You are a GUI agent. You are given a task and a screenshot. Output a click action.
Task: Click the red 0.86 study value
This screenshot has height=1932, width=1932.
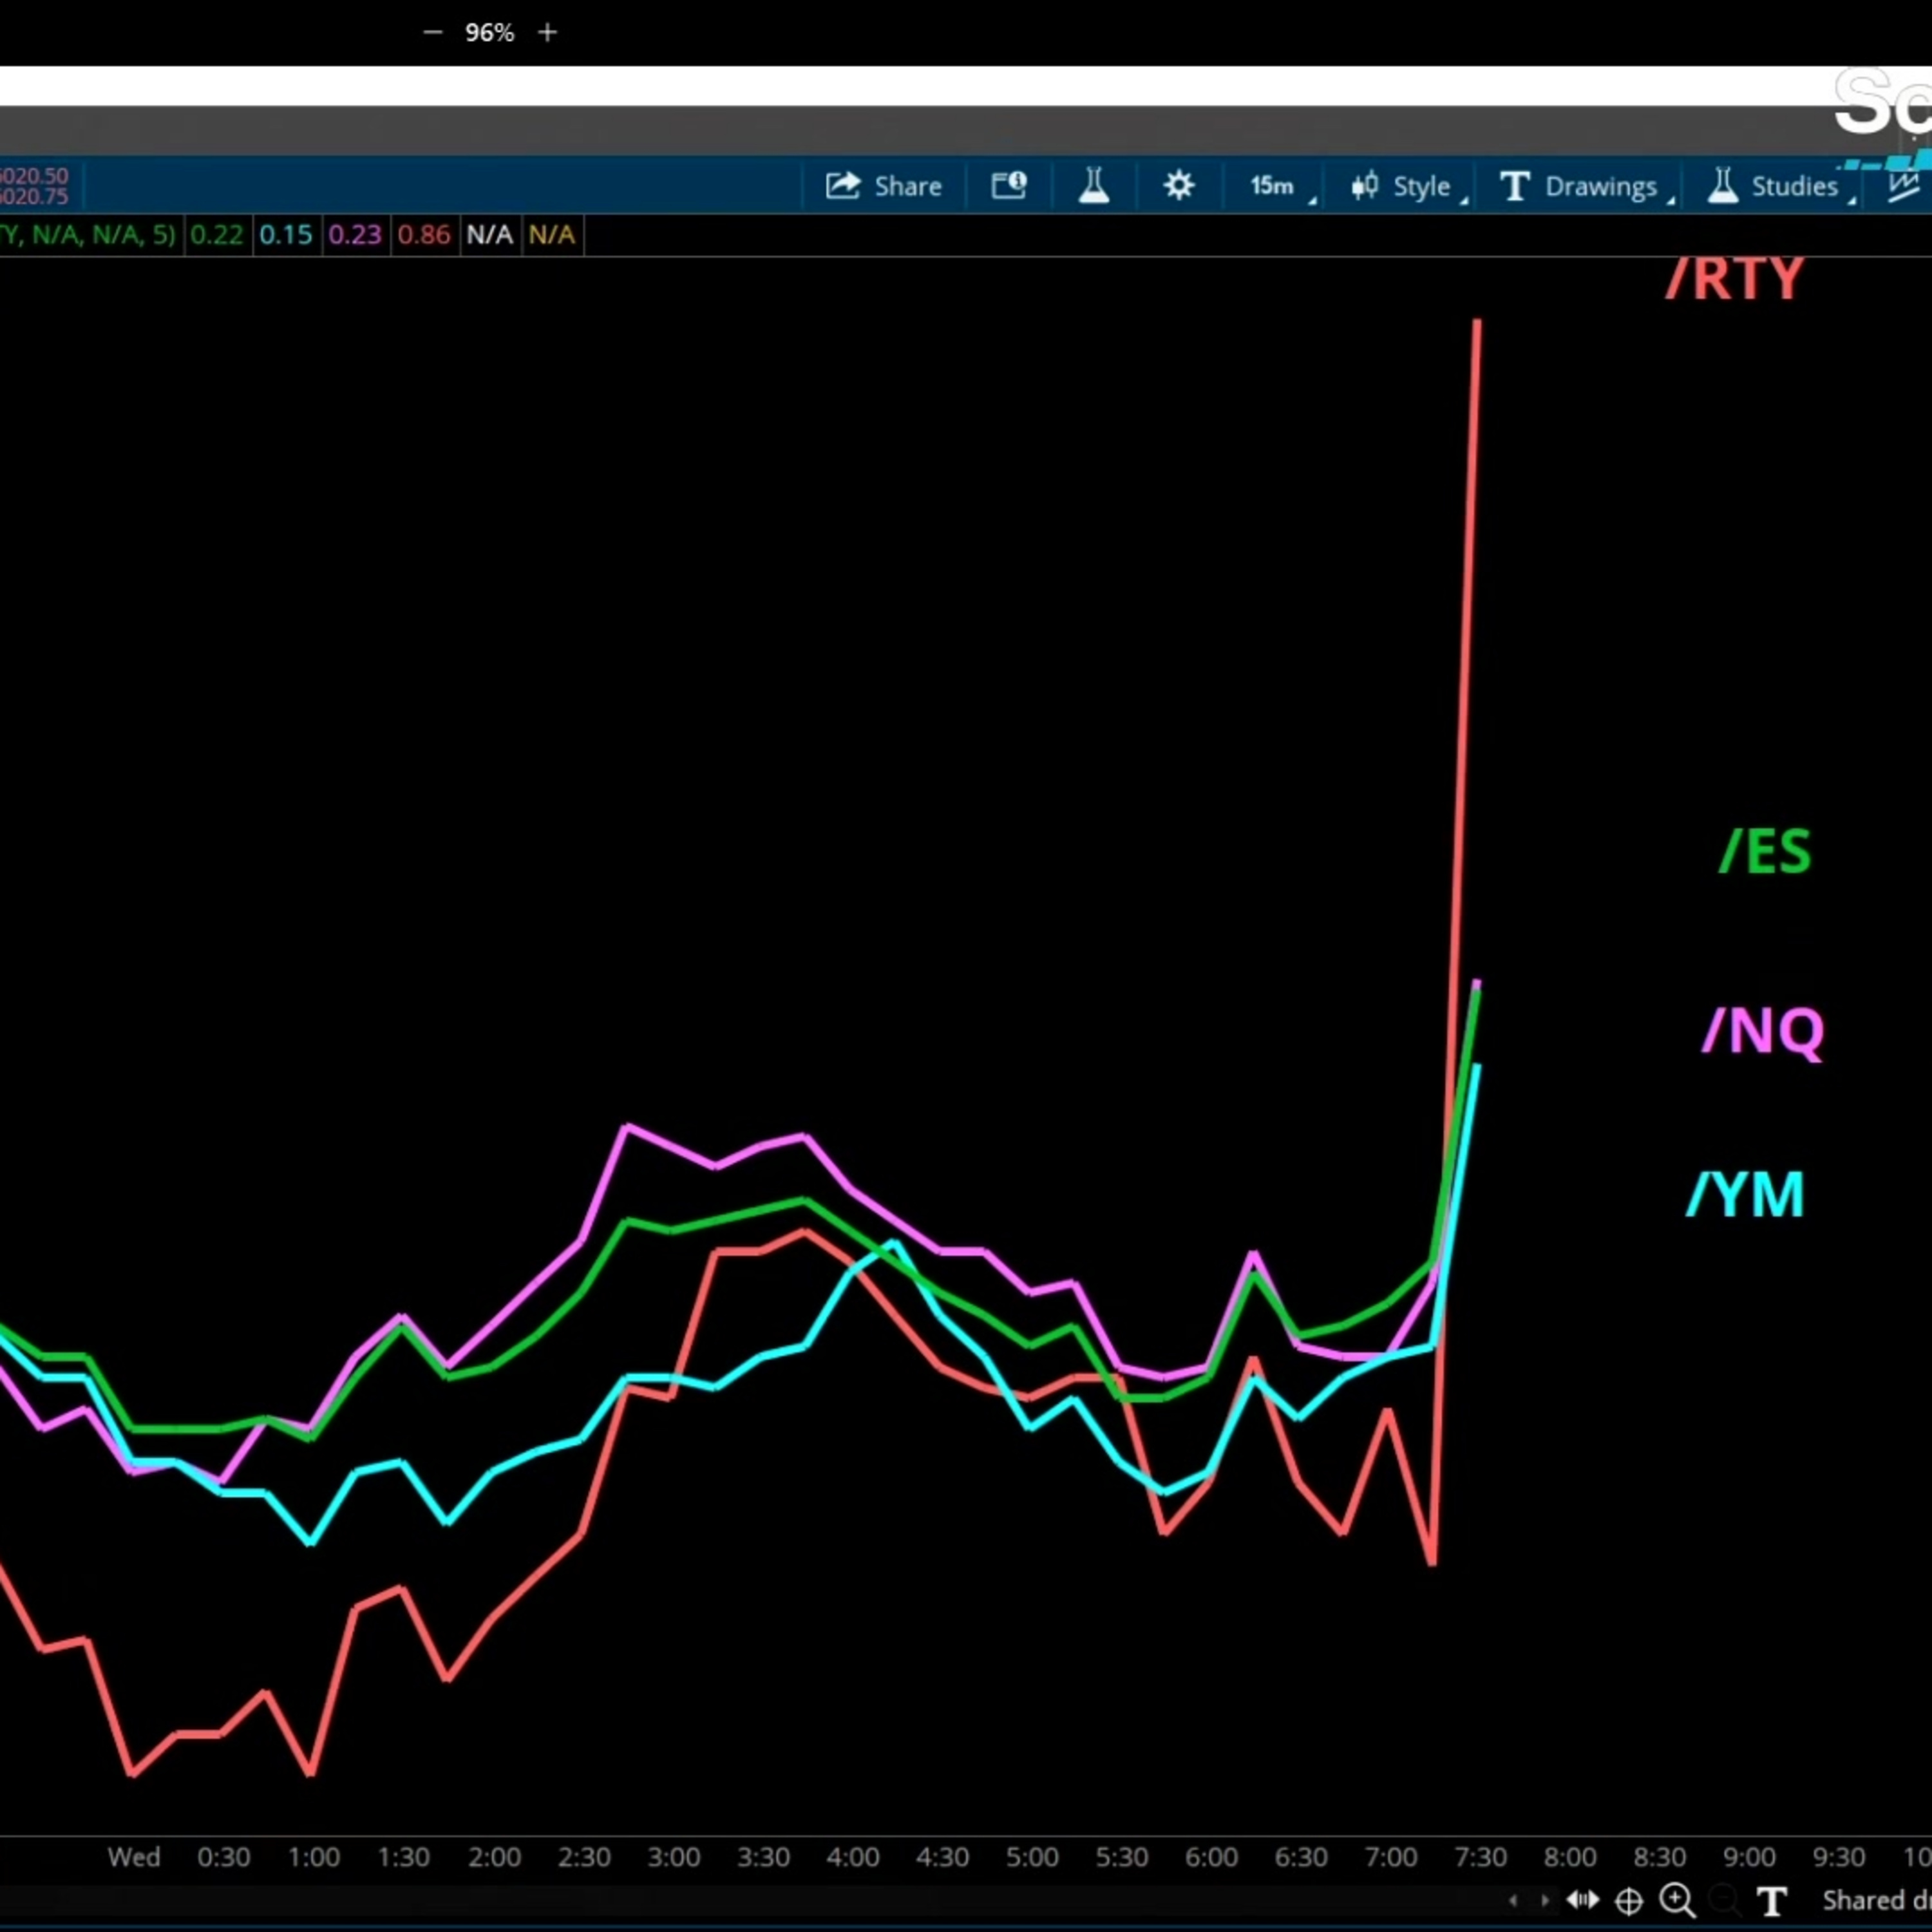[x=423, y=235]
